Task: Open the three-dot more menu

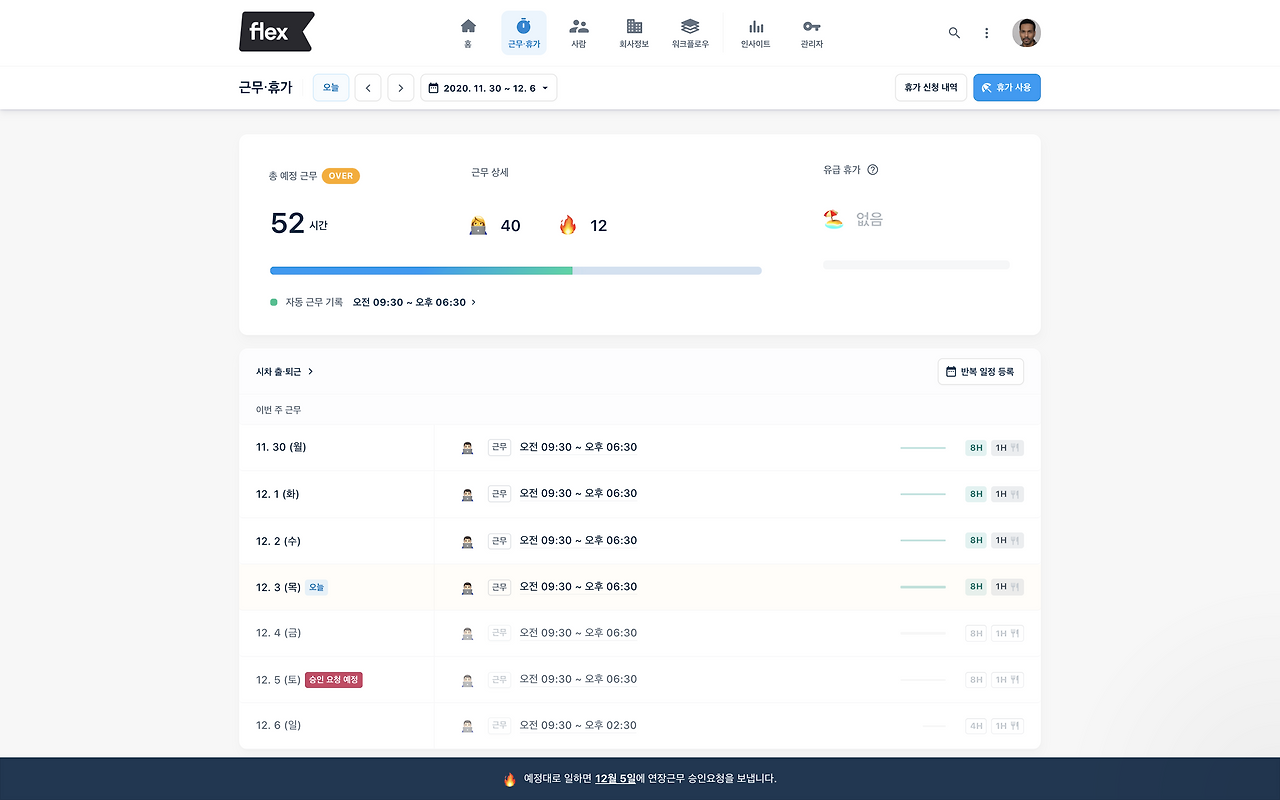Action: tap(986, 33)
